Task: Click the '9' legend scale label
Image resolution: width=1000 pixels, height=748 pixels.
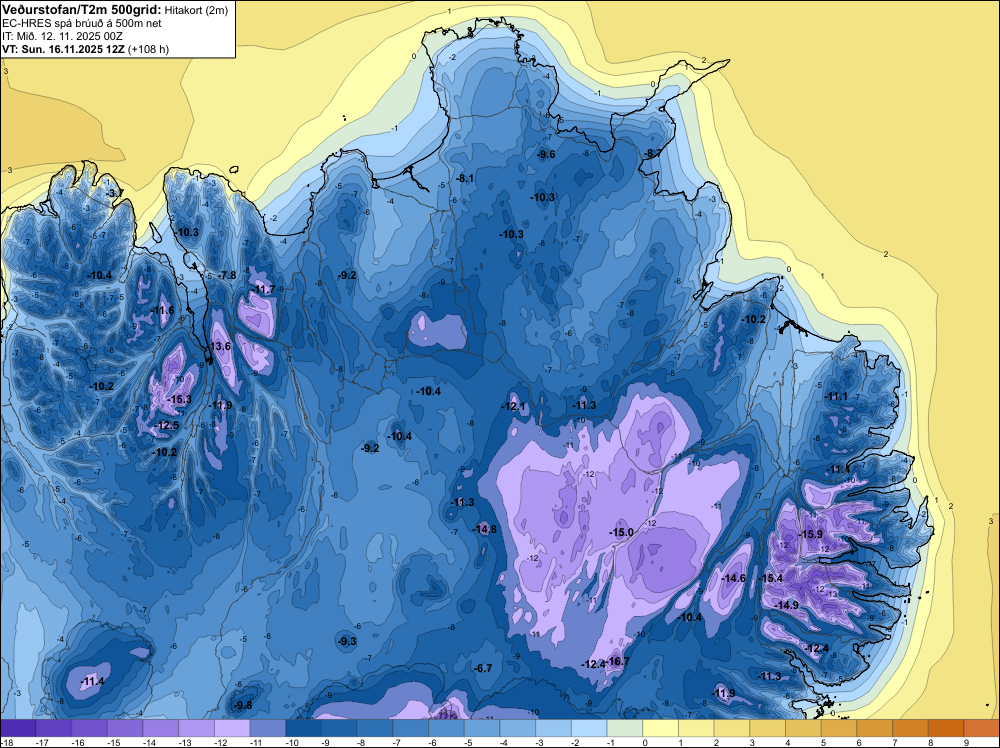Action: pyautogui.click(x=966, y=742)
